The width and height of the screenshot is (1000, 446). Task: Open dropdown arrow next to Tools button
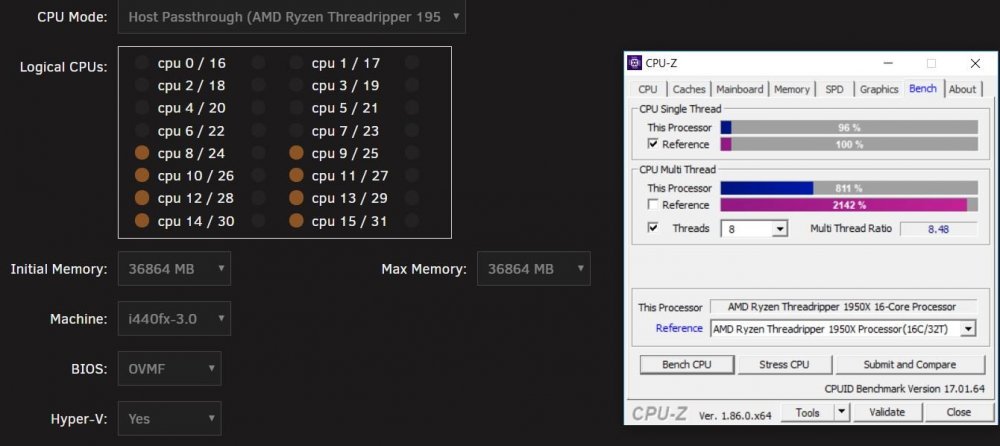(842, 412)
